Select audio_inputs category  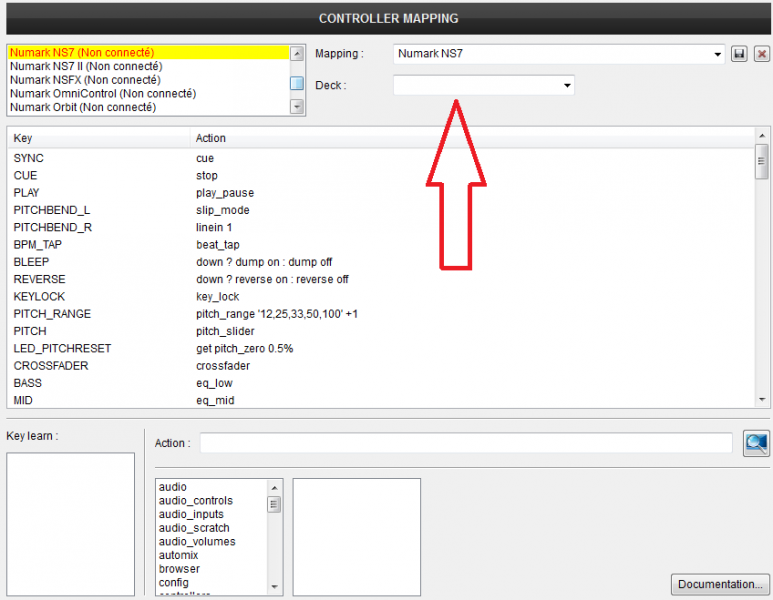tap(211, 514)
